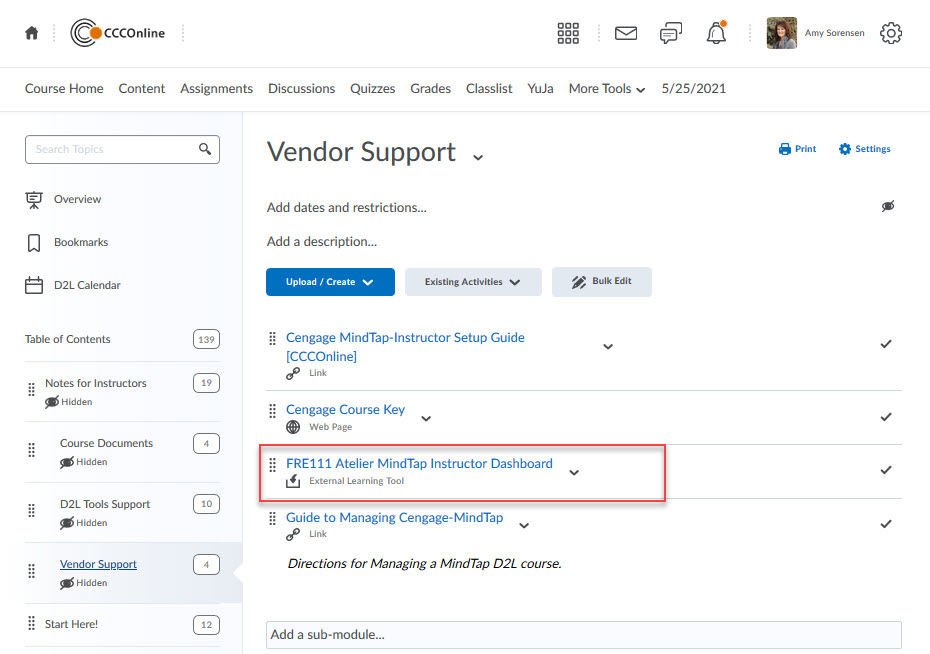Open context menu for Cengage MindTap-Instructor Setup Guide
The height and width of the screenshot is (654, 930).
(608, 346)
